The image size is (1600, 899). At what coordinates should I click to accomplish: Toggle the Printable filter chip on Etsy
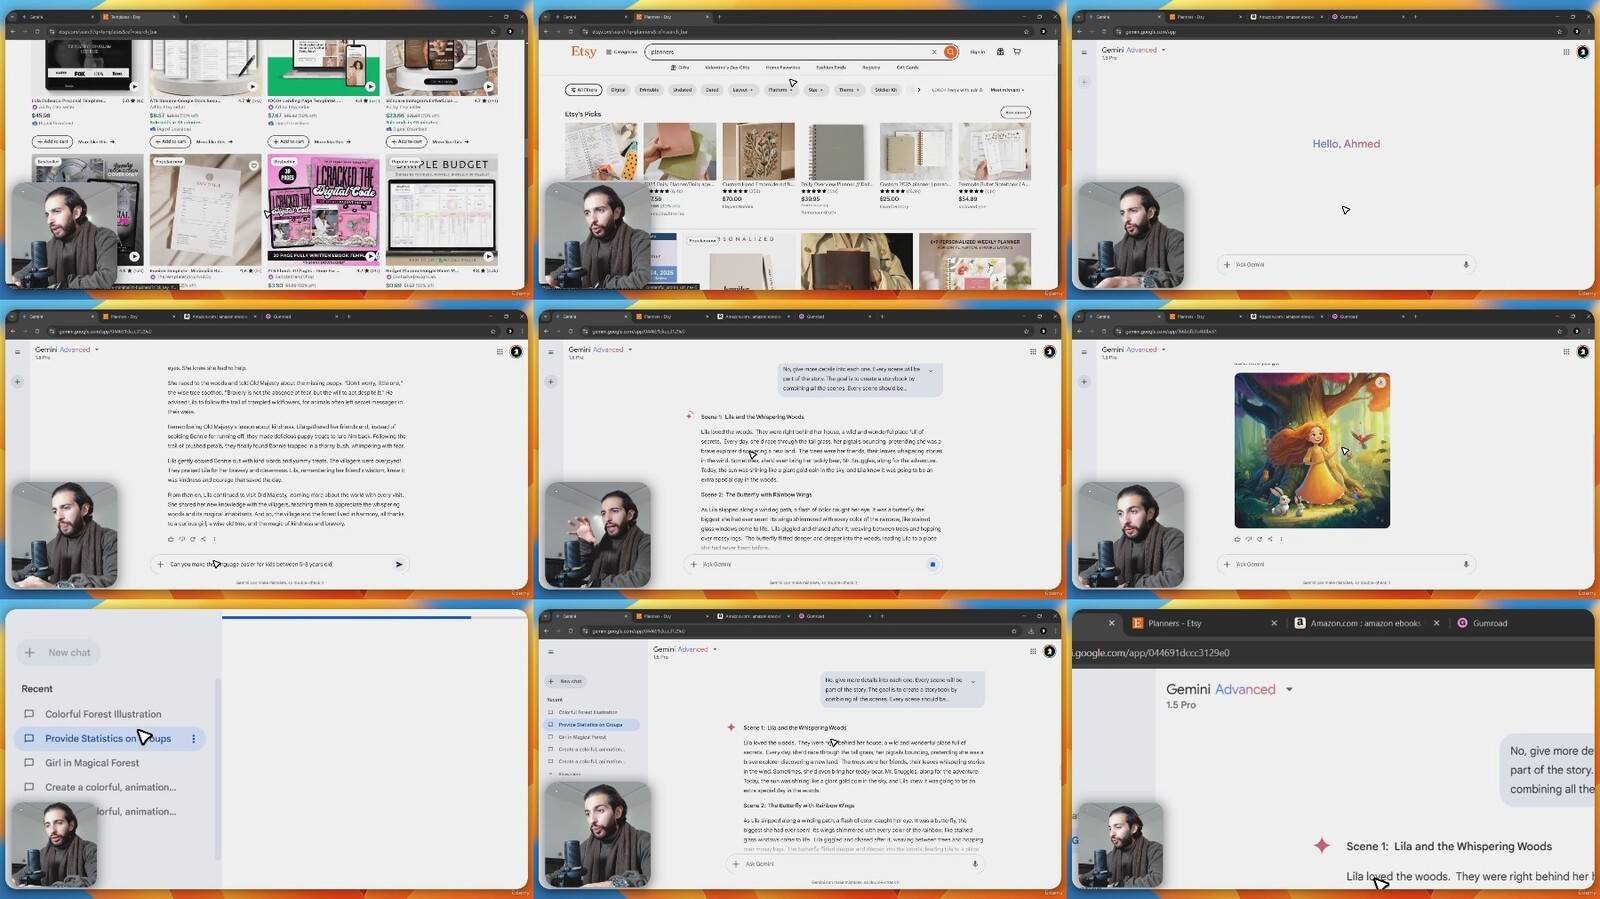[x=649, y=90]
